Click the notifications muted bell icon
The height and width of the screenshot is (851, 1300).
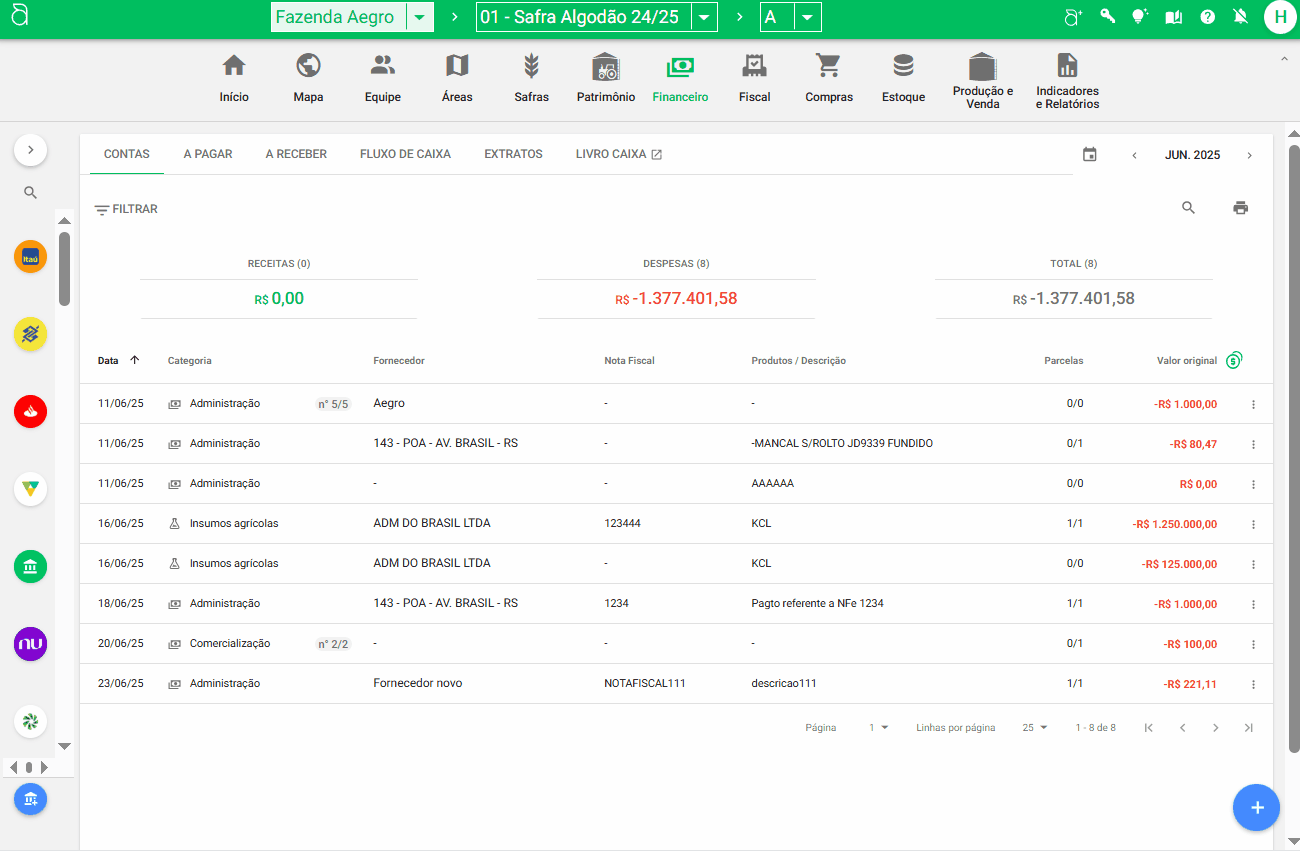point(1240,17)
